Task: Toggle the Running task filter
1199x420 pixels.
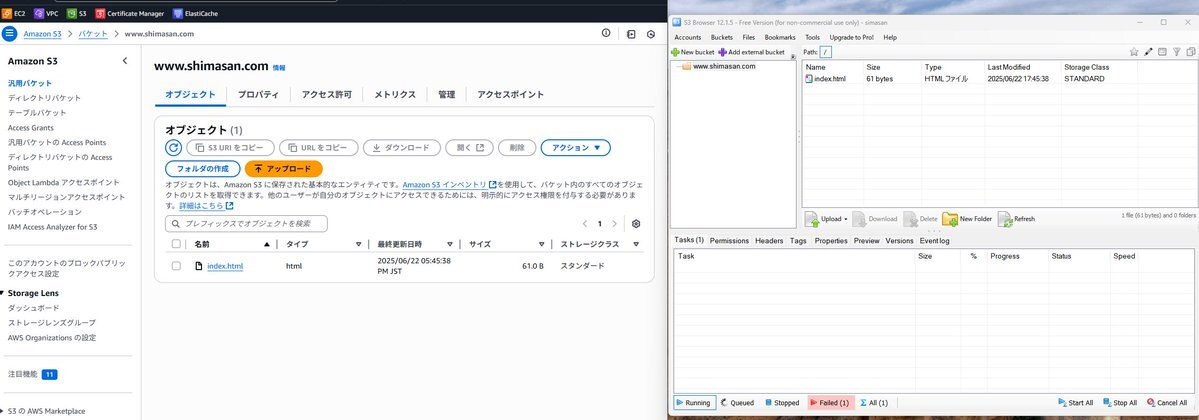Action: click(694, 402)
